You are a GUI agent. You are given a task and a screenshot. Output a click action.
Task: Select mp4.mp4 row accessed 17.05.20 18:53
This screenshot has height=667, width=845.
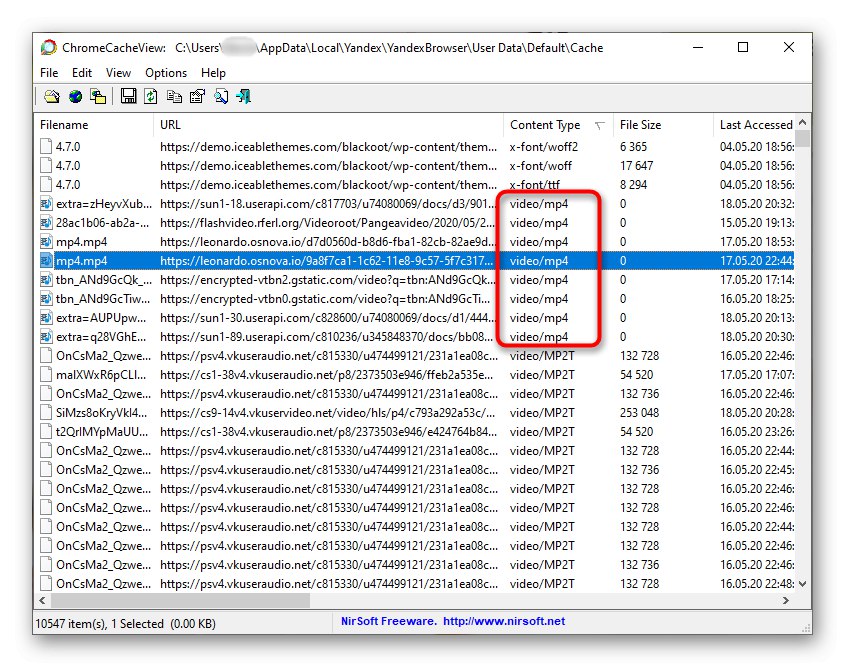(x=414, y=242)
